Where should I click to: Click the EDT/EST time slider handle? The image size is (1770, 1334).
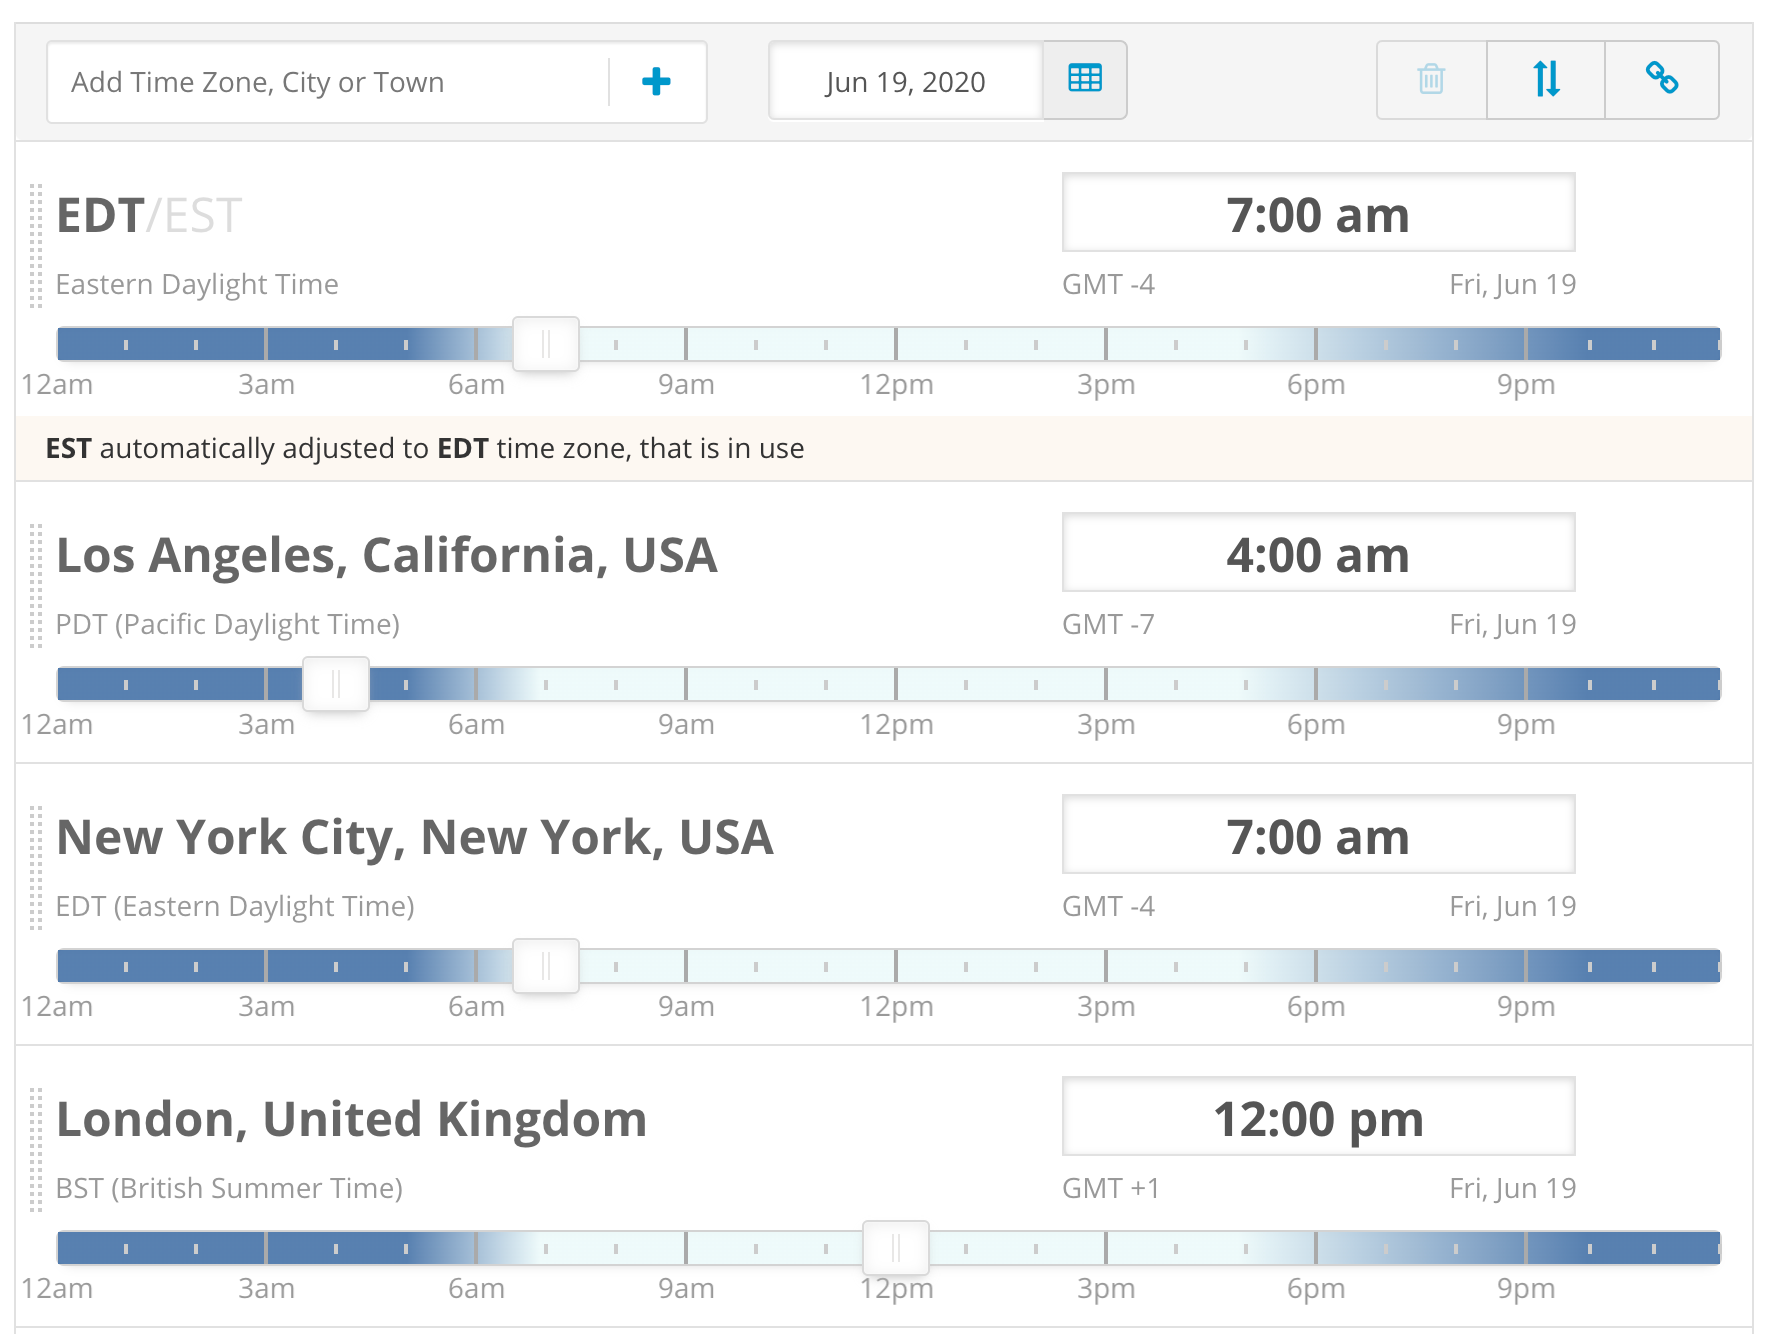tap(546, 344)
